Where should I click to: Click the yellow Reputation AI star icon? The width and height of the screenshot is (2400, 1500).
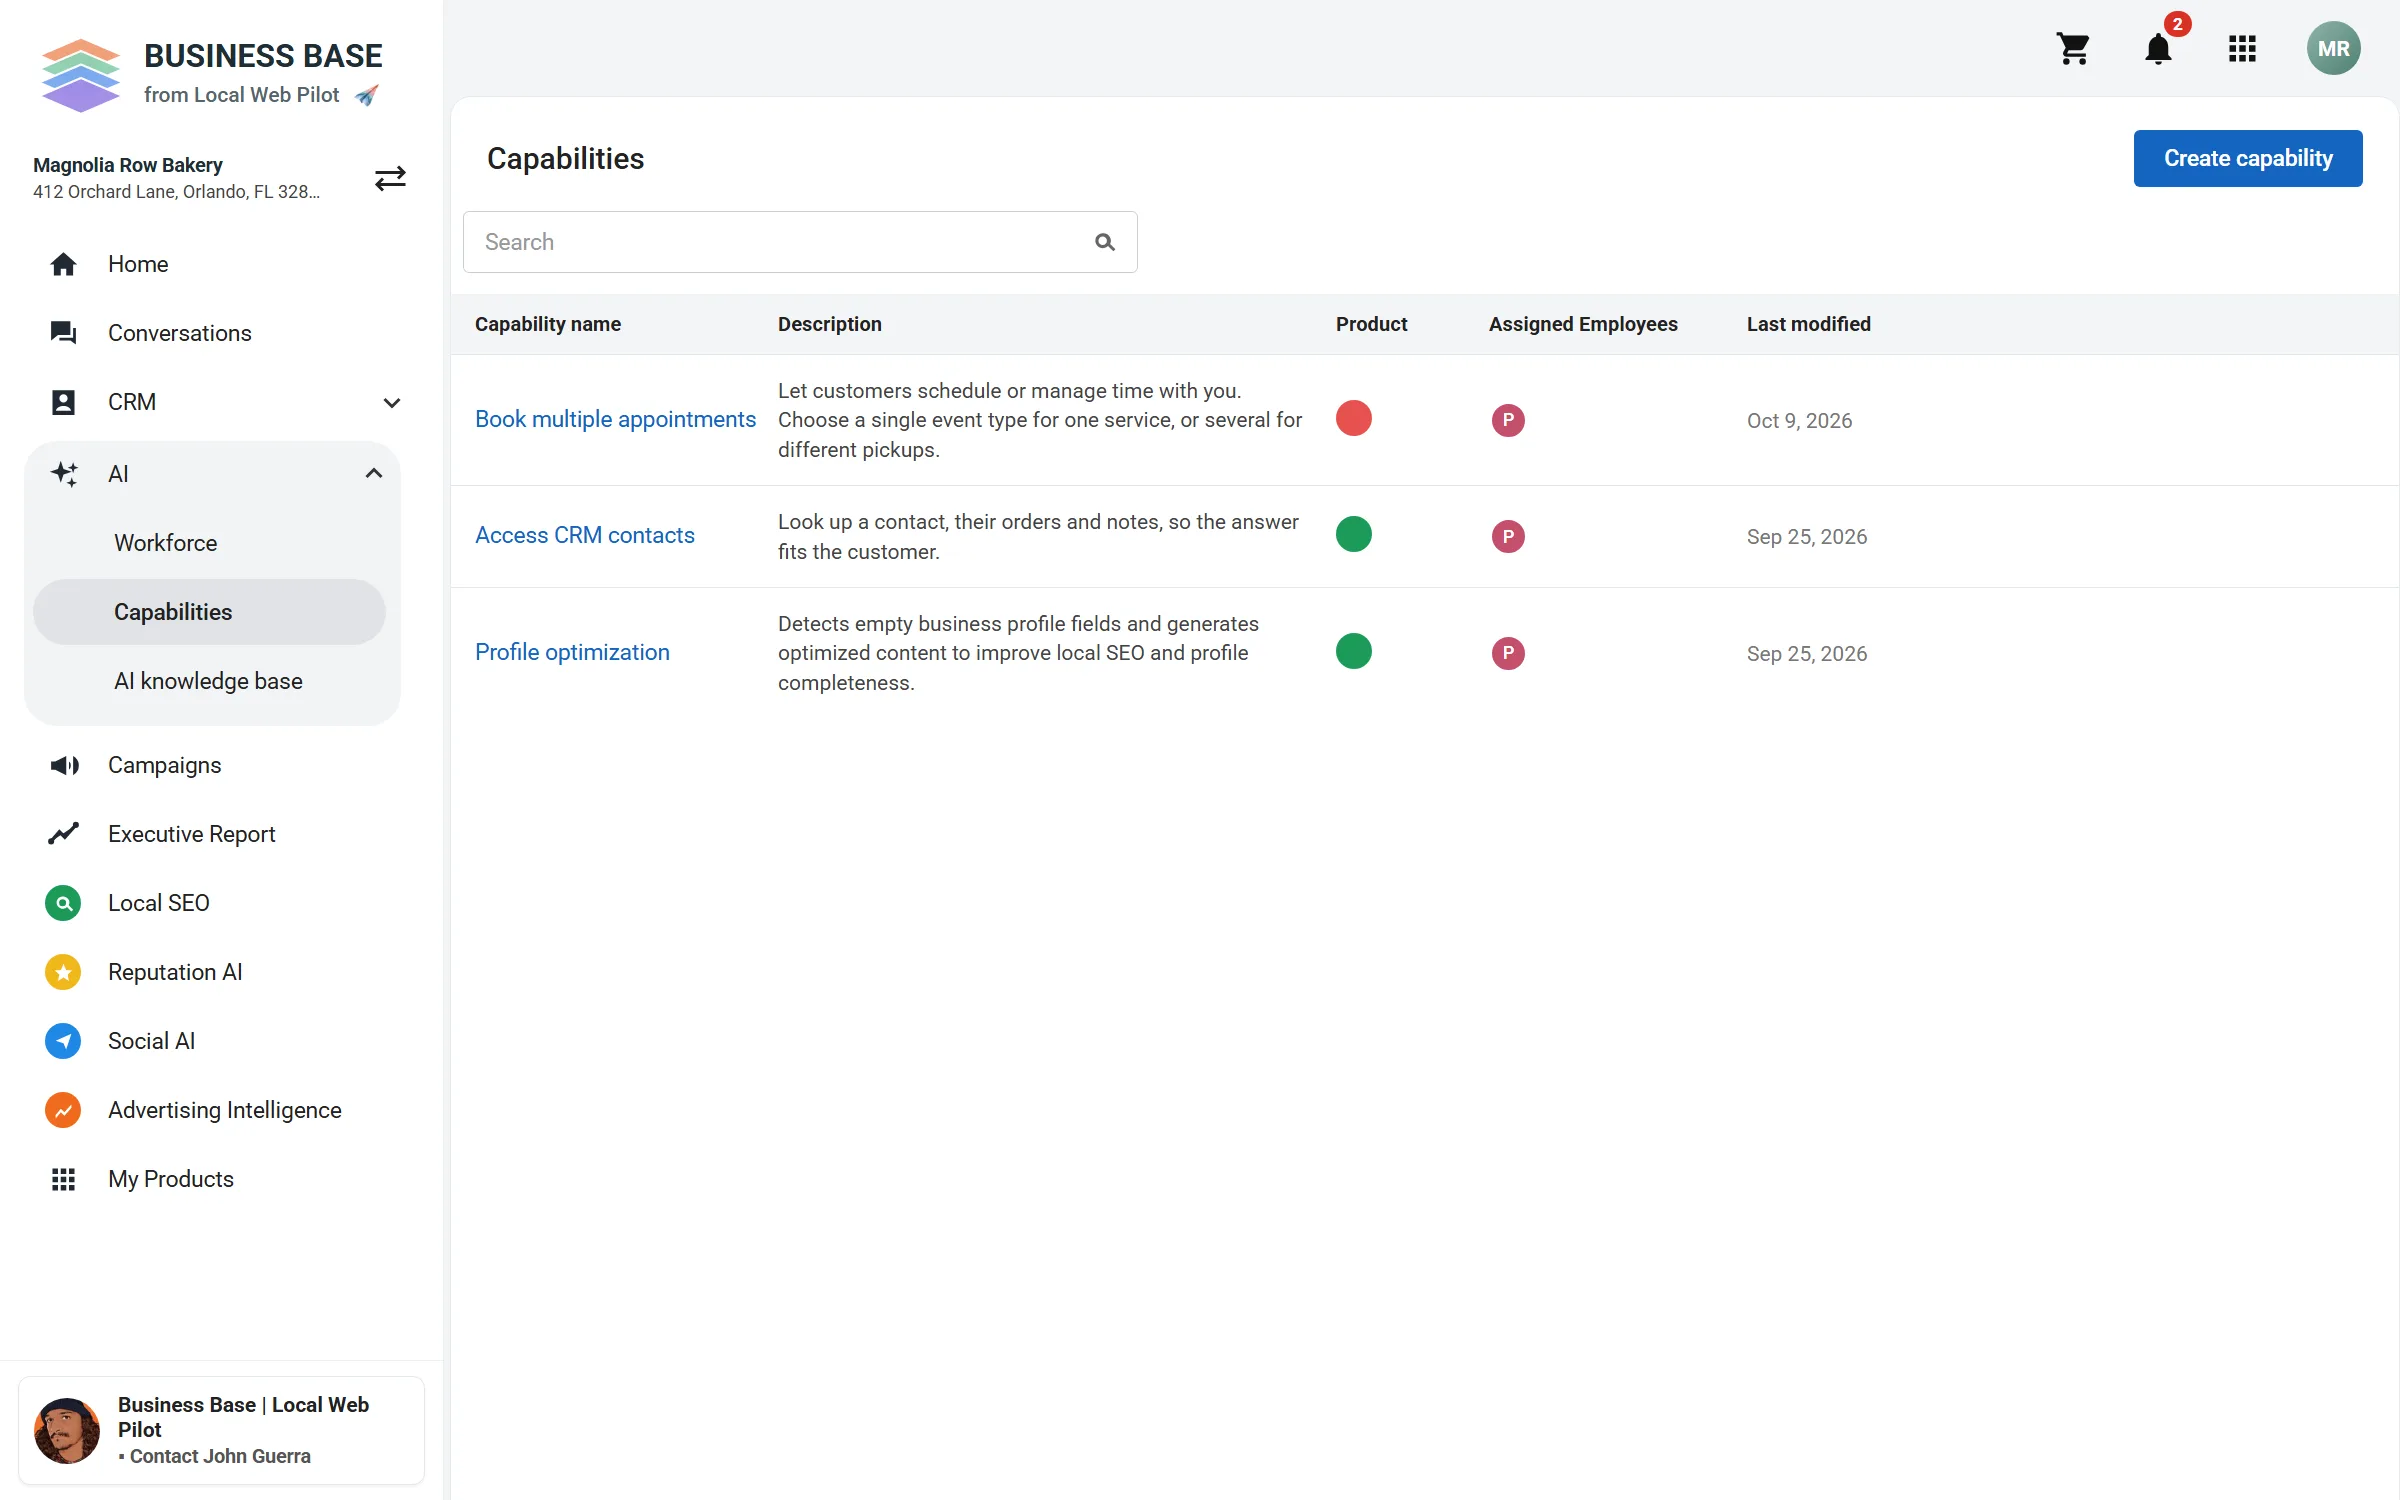tap(63, 972)
